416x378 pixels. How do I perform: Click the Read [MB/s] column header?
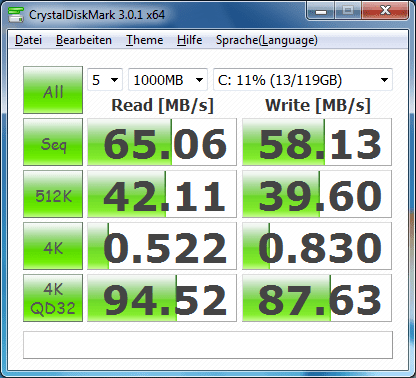click(162, 106)
